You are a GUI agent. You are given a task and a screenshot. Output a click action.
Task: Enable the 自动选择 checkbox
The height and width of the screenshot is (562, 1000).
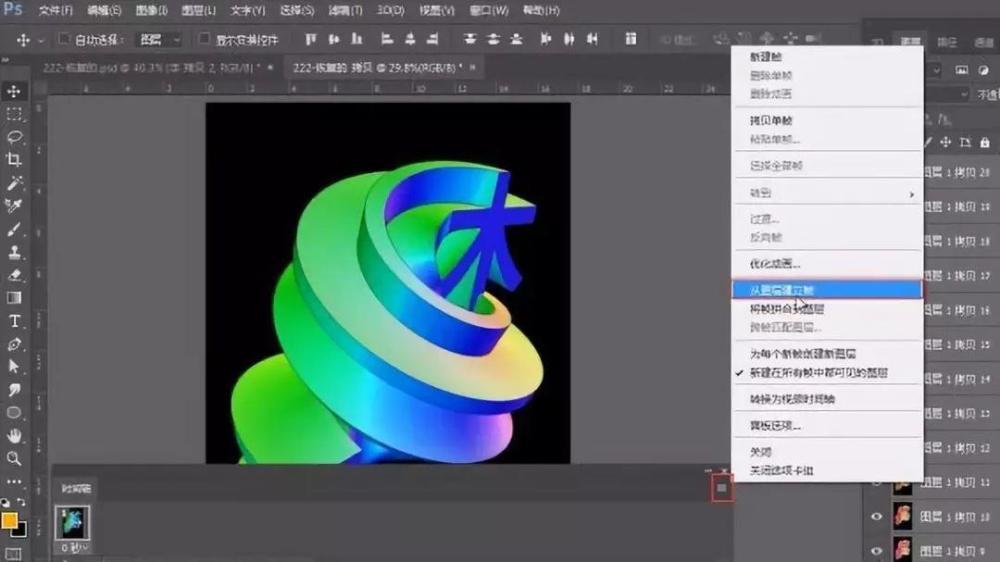[65, 40]
